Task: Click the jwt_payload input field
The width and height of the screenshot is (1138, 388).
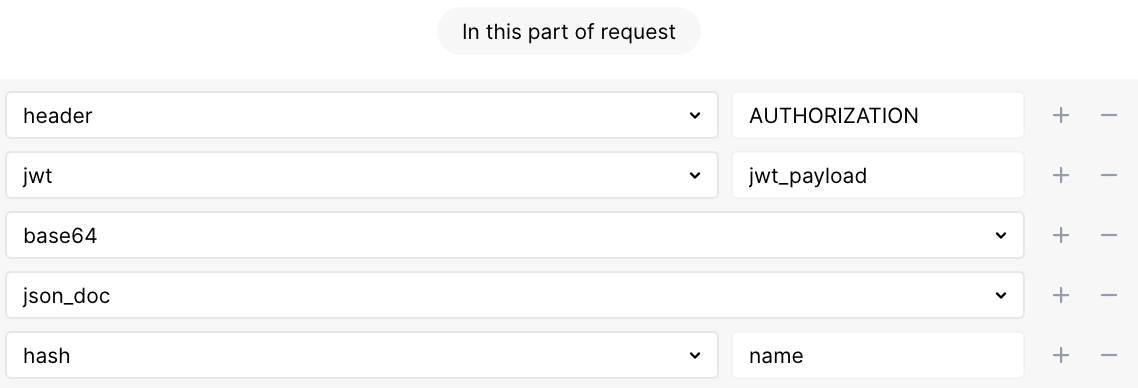Action: pyautogui.click(x=877, y=175)
